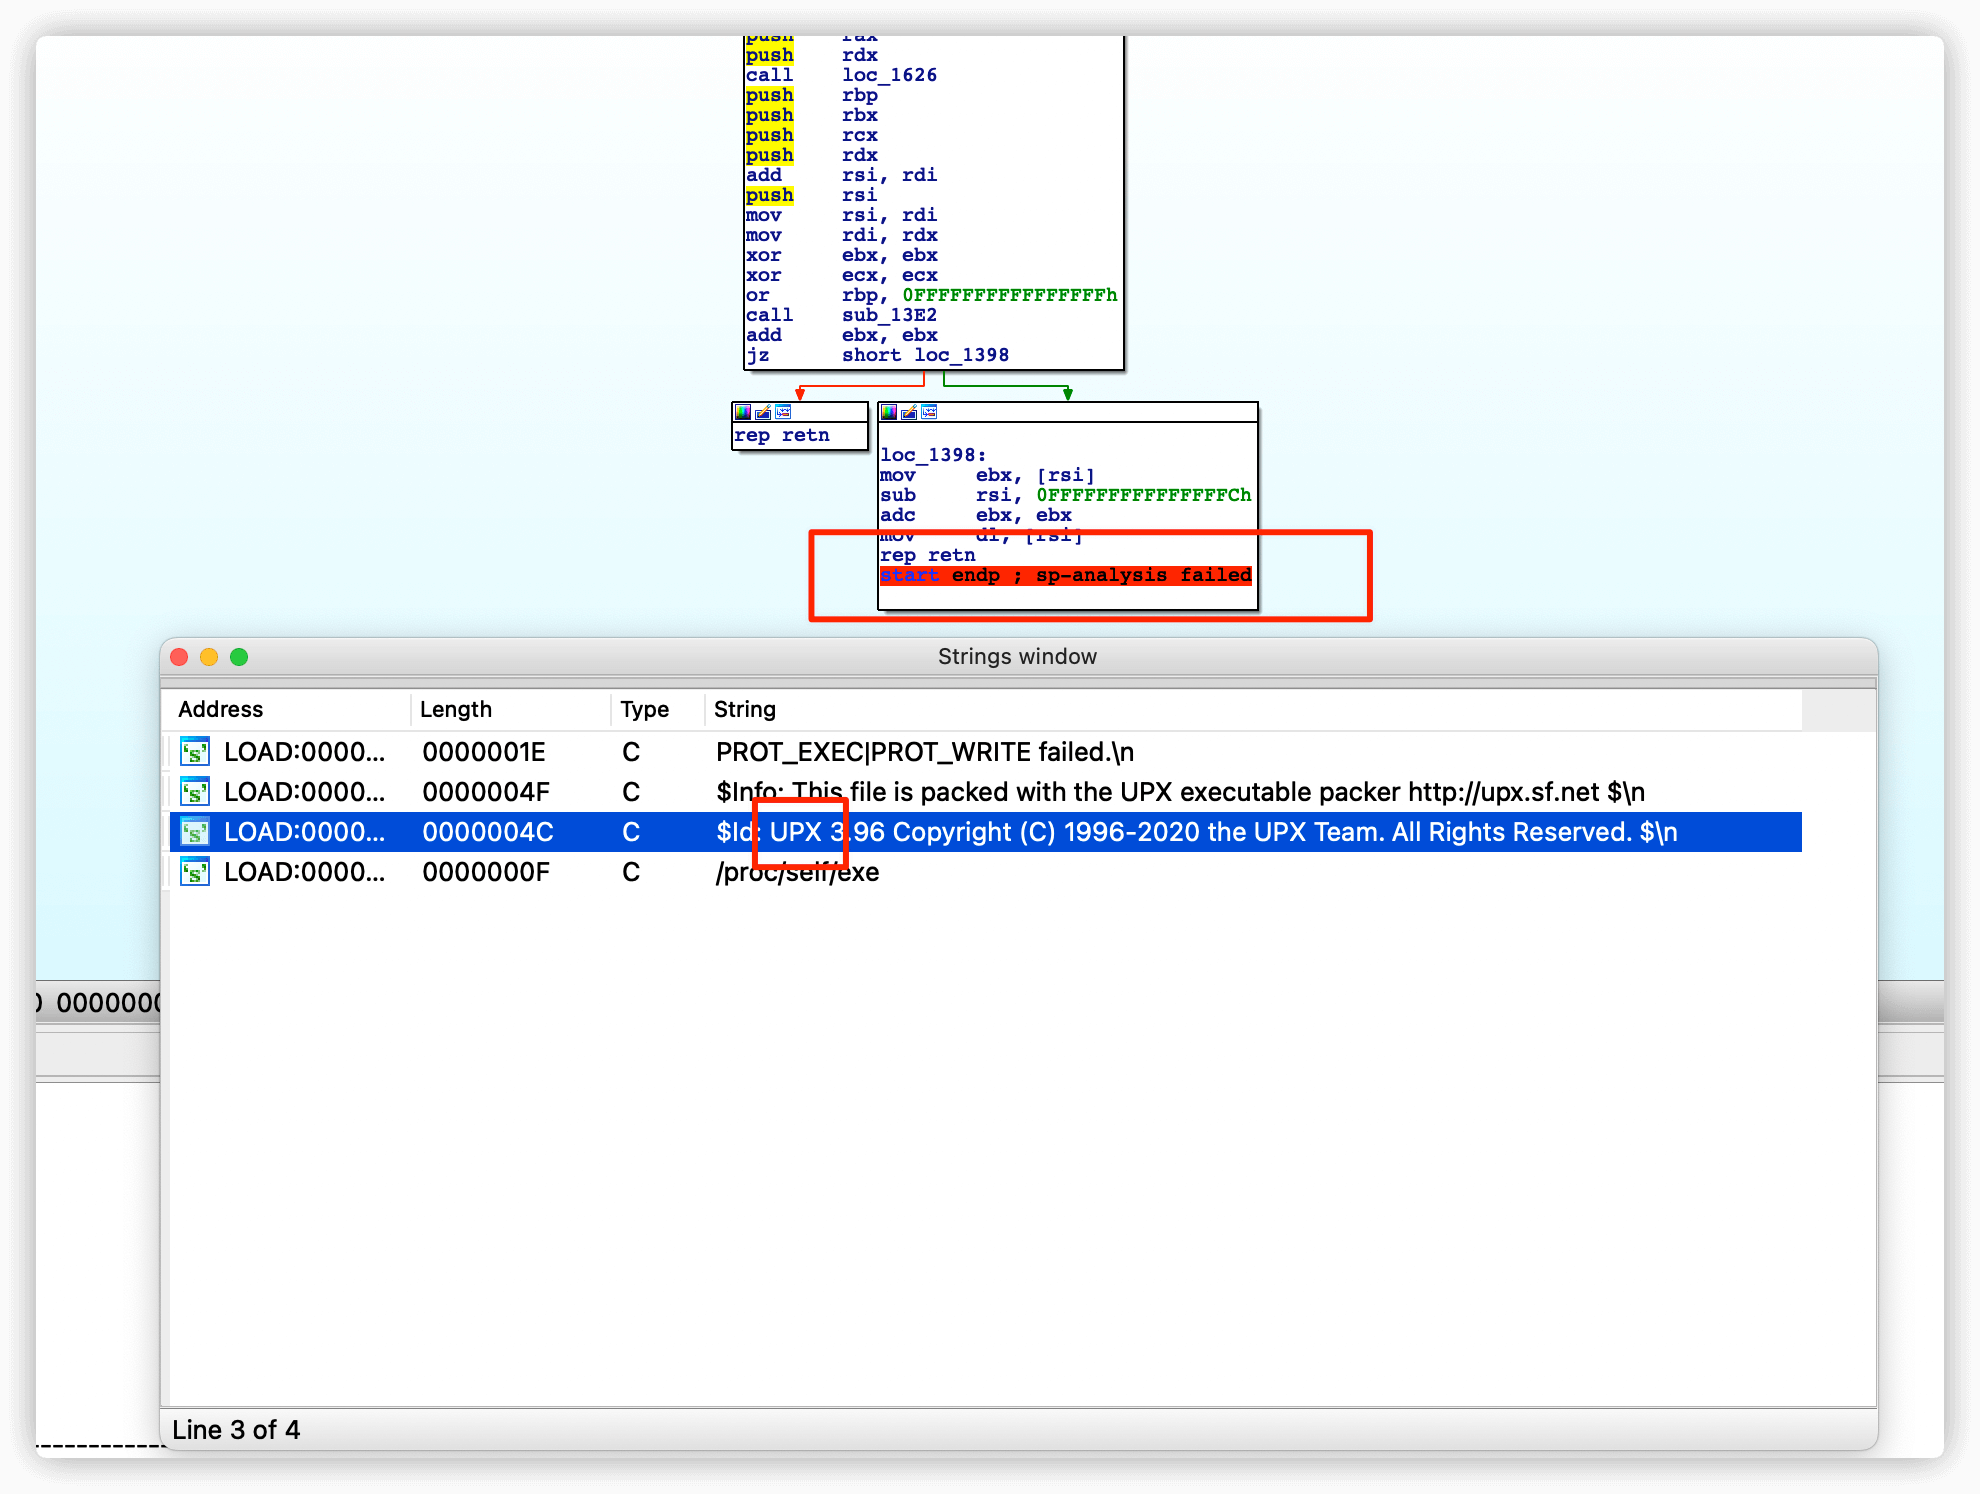Image resolution: width=1980 pixels, height=1494 pixels.
Task: Sort by the String column header
Action: pos(1254,709)
